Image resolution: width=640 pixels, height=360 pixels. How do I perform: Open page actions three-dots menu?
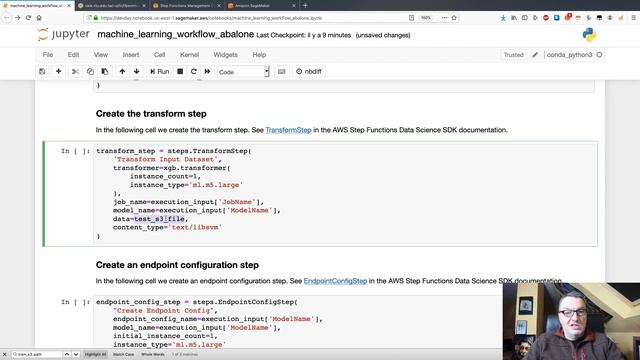pyautogui.click(x=444, y=18)
